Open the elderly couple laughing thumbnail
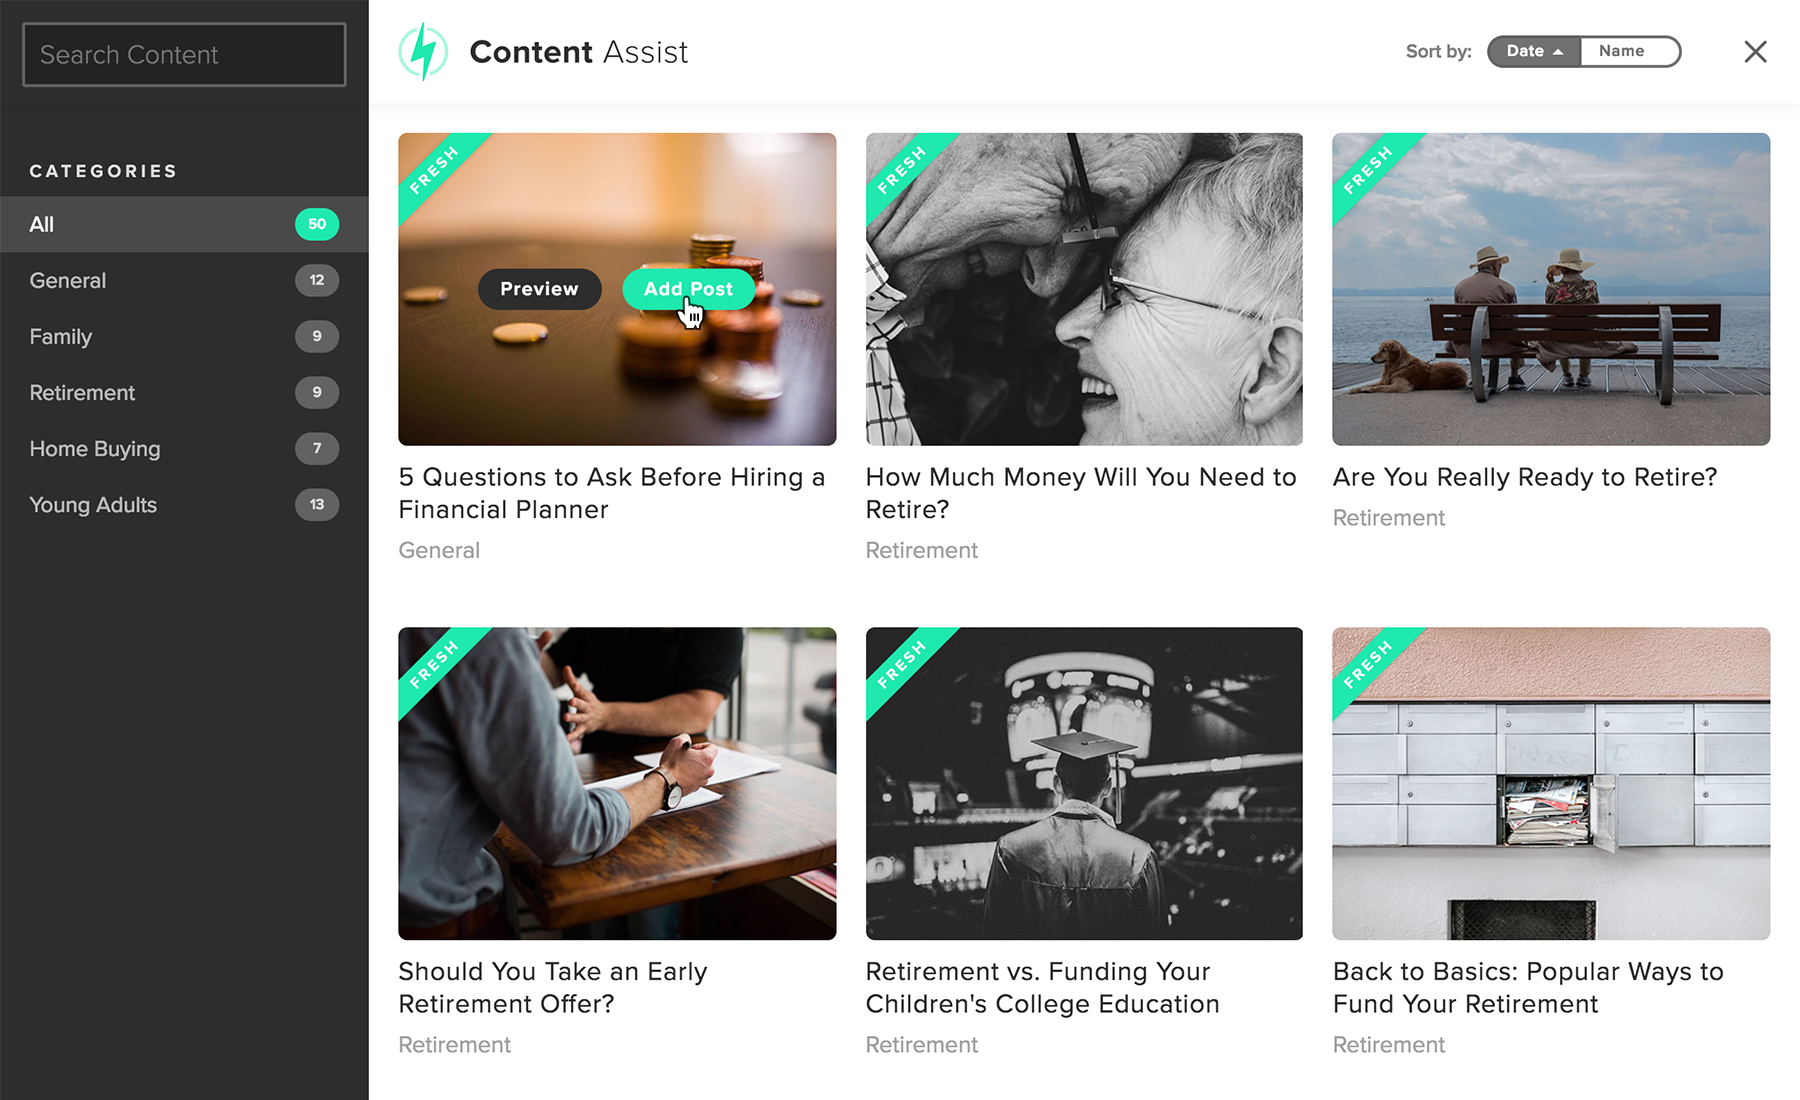This screenshot has width=1800, height=1100. click(x=1084, y=289)
